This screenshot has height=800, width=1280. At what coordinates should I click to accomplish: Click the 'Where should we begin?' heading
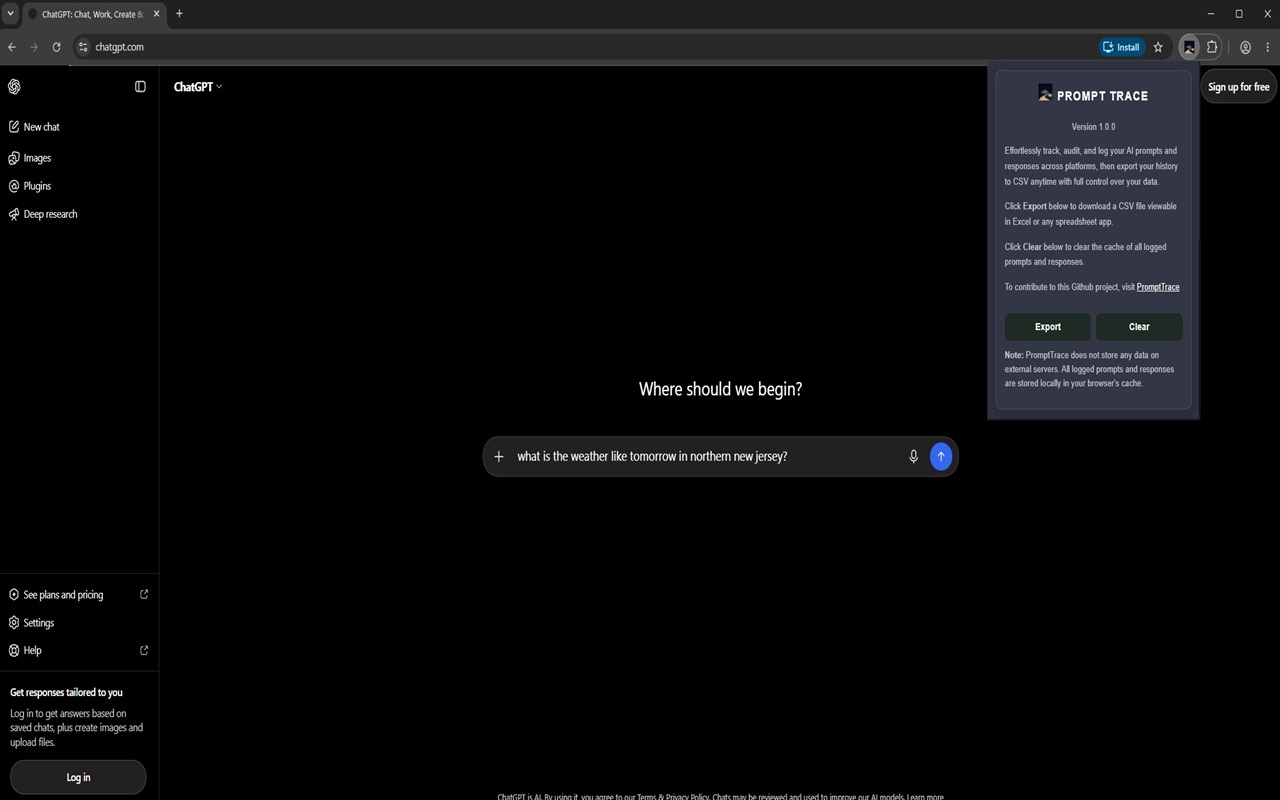(720, 389)
